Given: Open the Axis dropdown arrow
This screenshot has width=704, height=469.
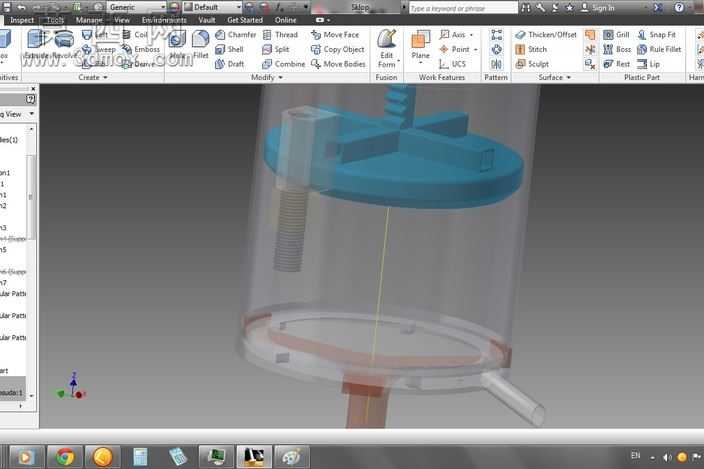Looking at the screenshot, I should (x=471, y=35).
